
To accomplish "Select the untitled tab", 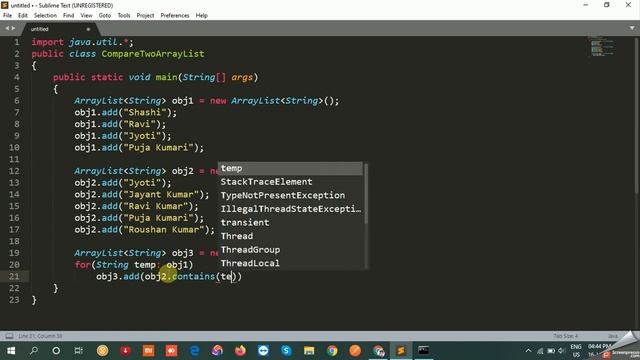I will 59,29.
